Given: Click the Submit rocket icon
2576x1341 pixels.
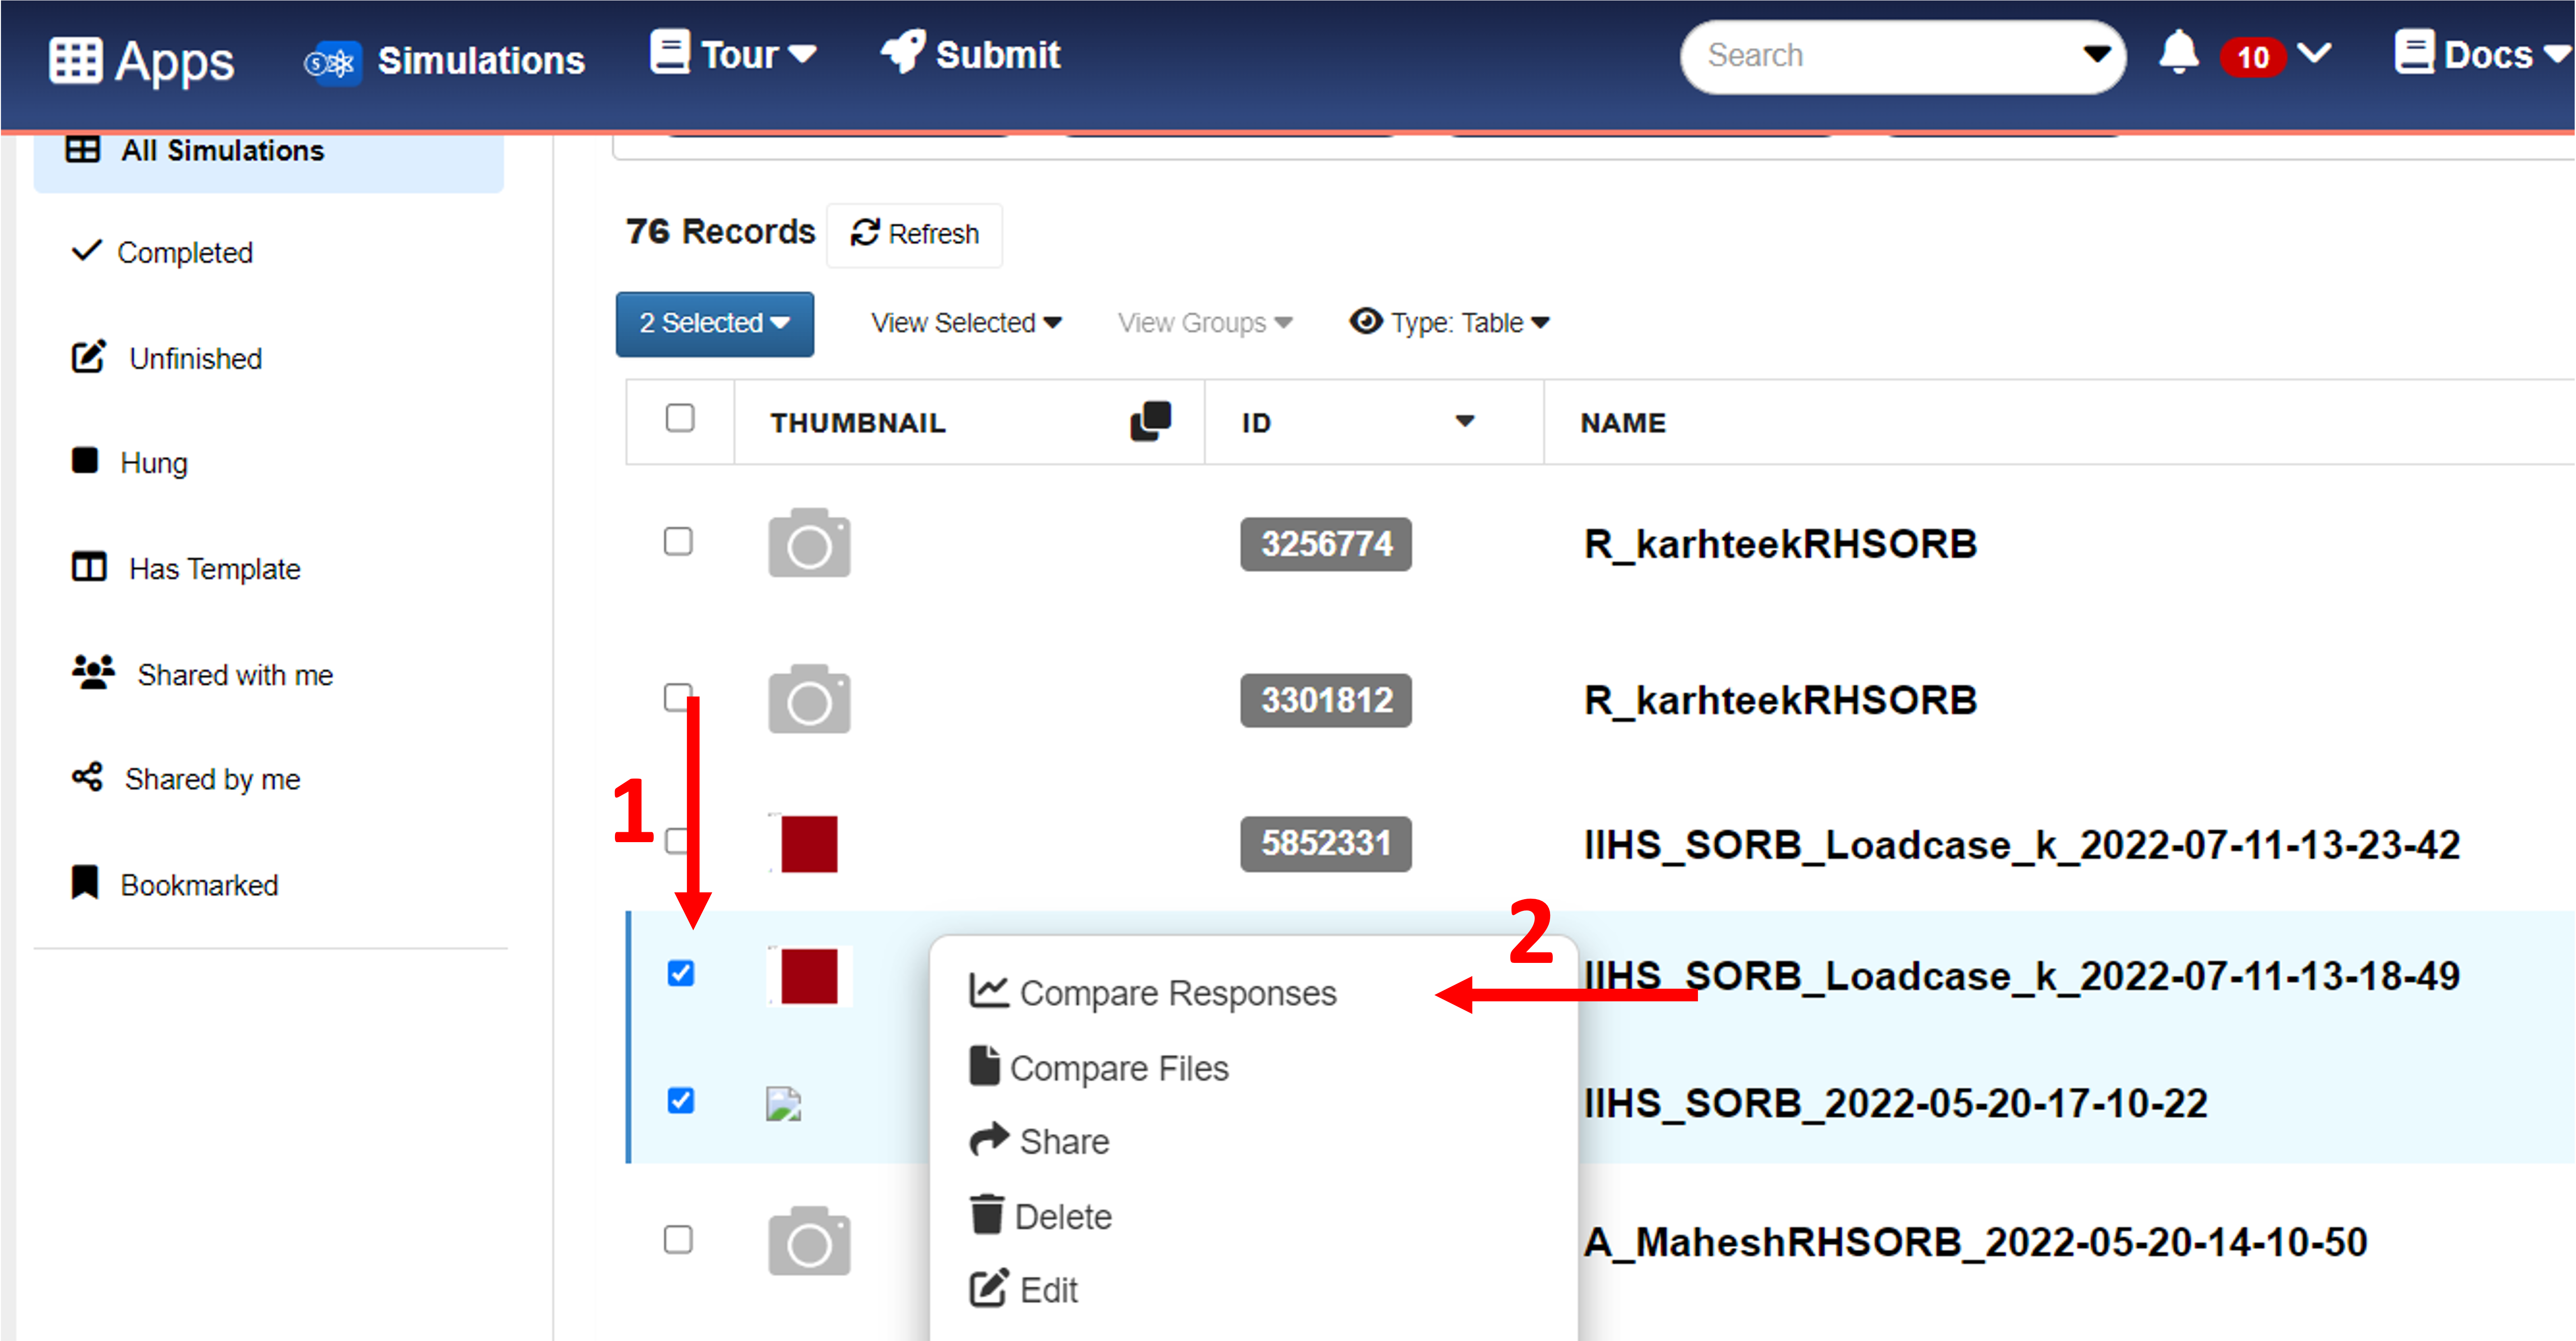Looking at the screenshot, I should (x=903, y=51).
